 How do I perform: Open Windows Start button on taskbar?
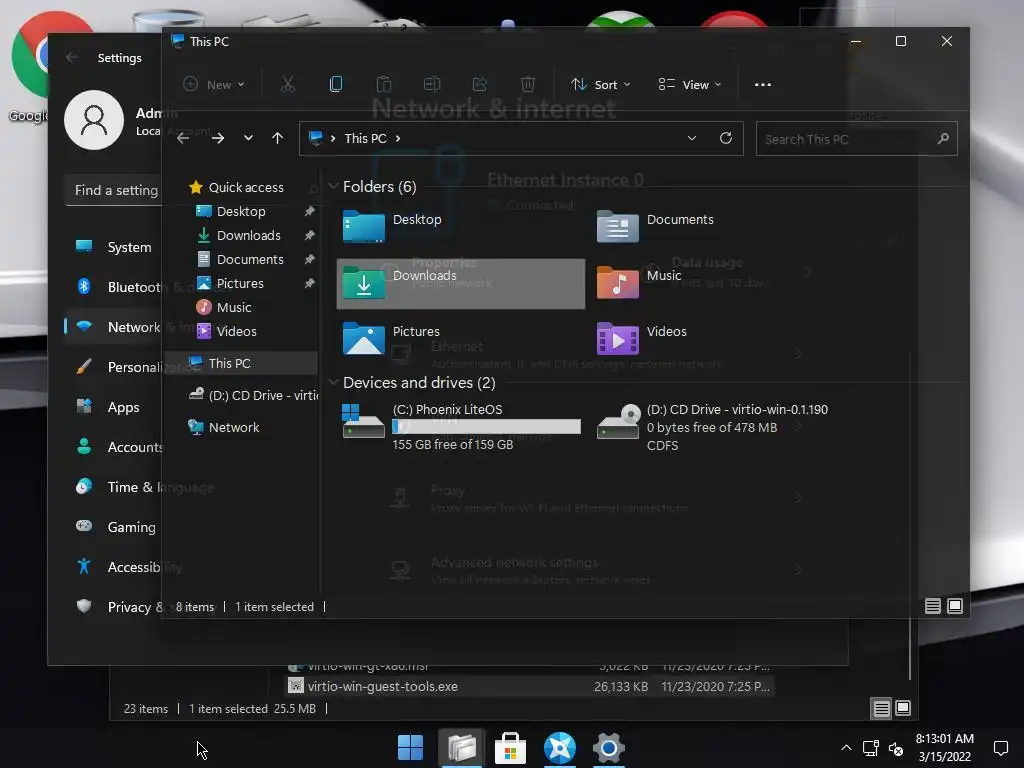(411, 747)
